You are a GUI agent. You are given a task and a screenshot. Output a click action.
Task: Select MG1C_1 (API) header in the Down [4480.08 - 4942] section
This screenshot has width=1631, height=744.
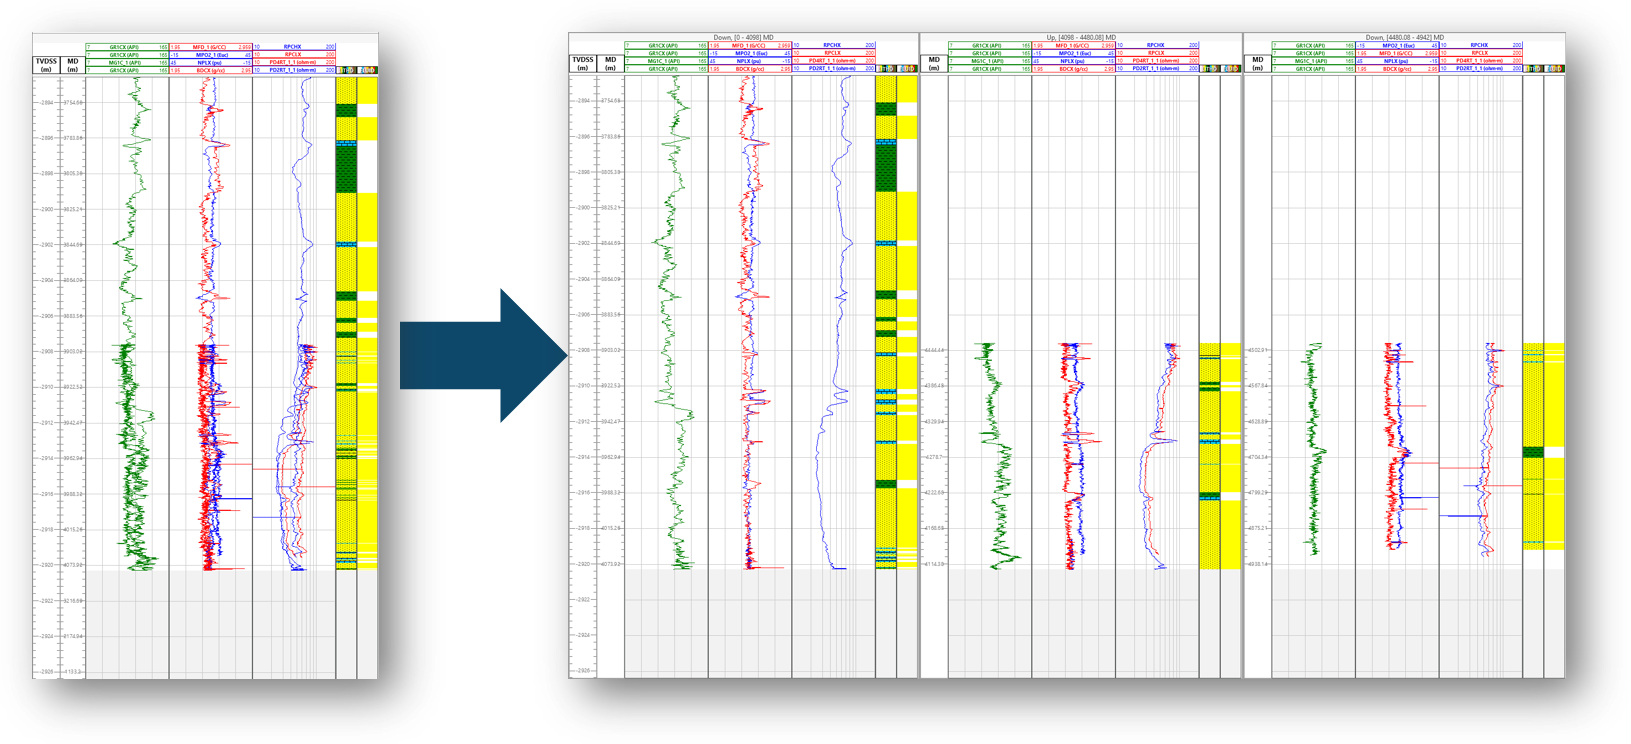1314,61
